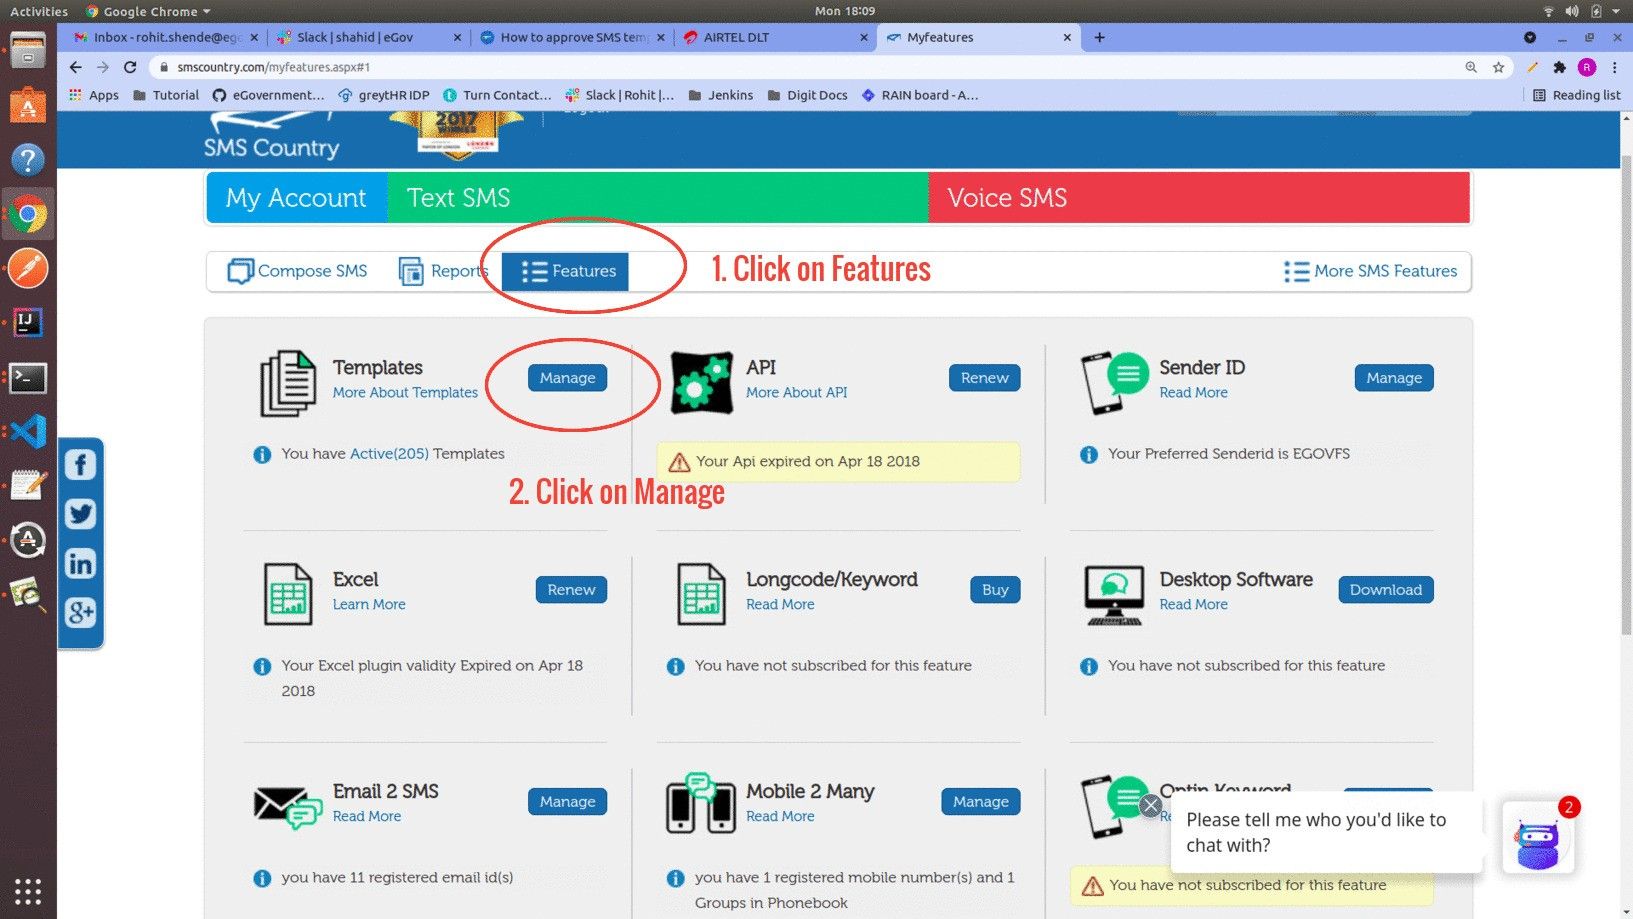Open Chrome extensions puzzle icon
This screenshot has height=919, width=1633.
1559,67
